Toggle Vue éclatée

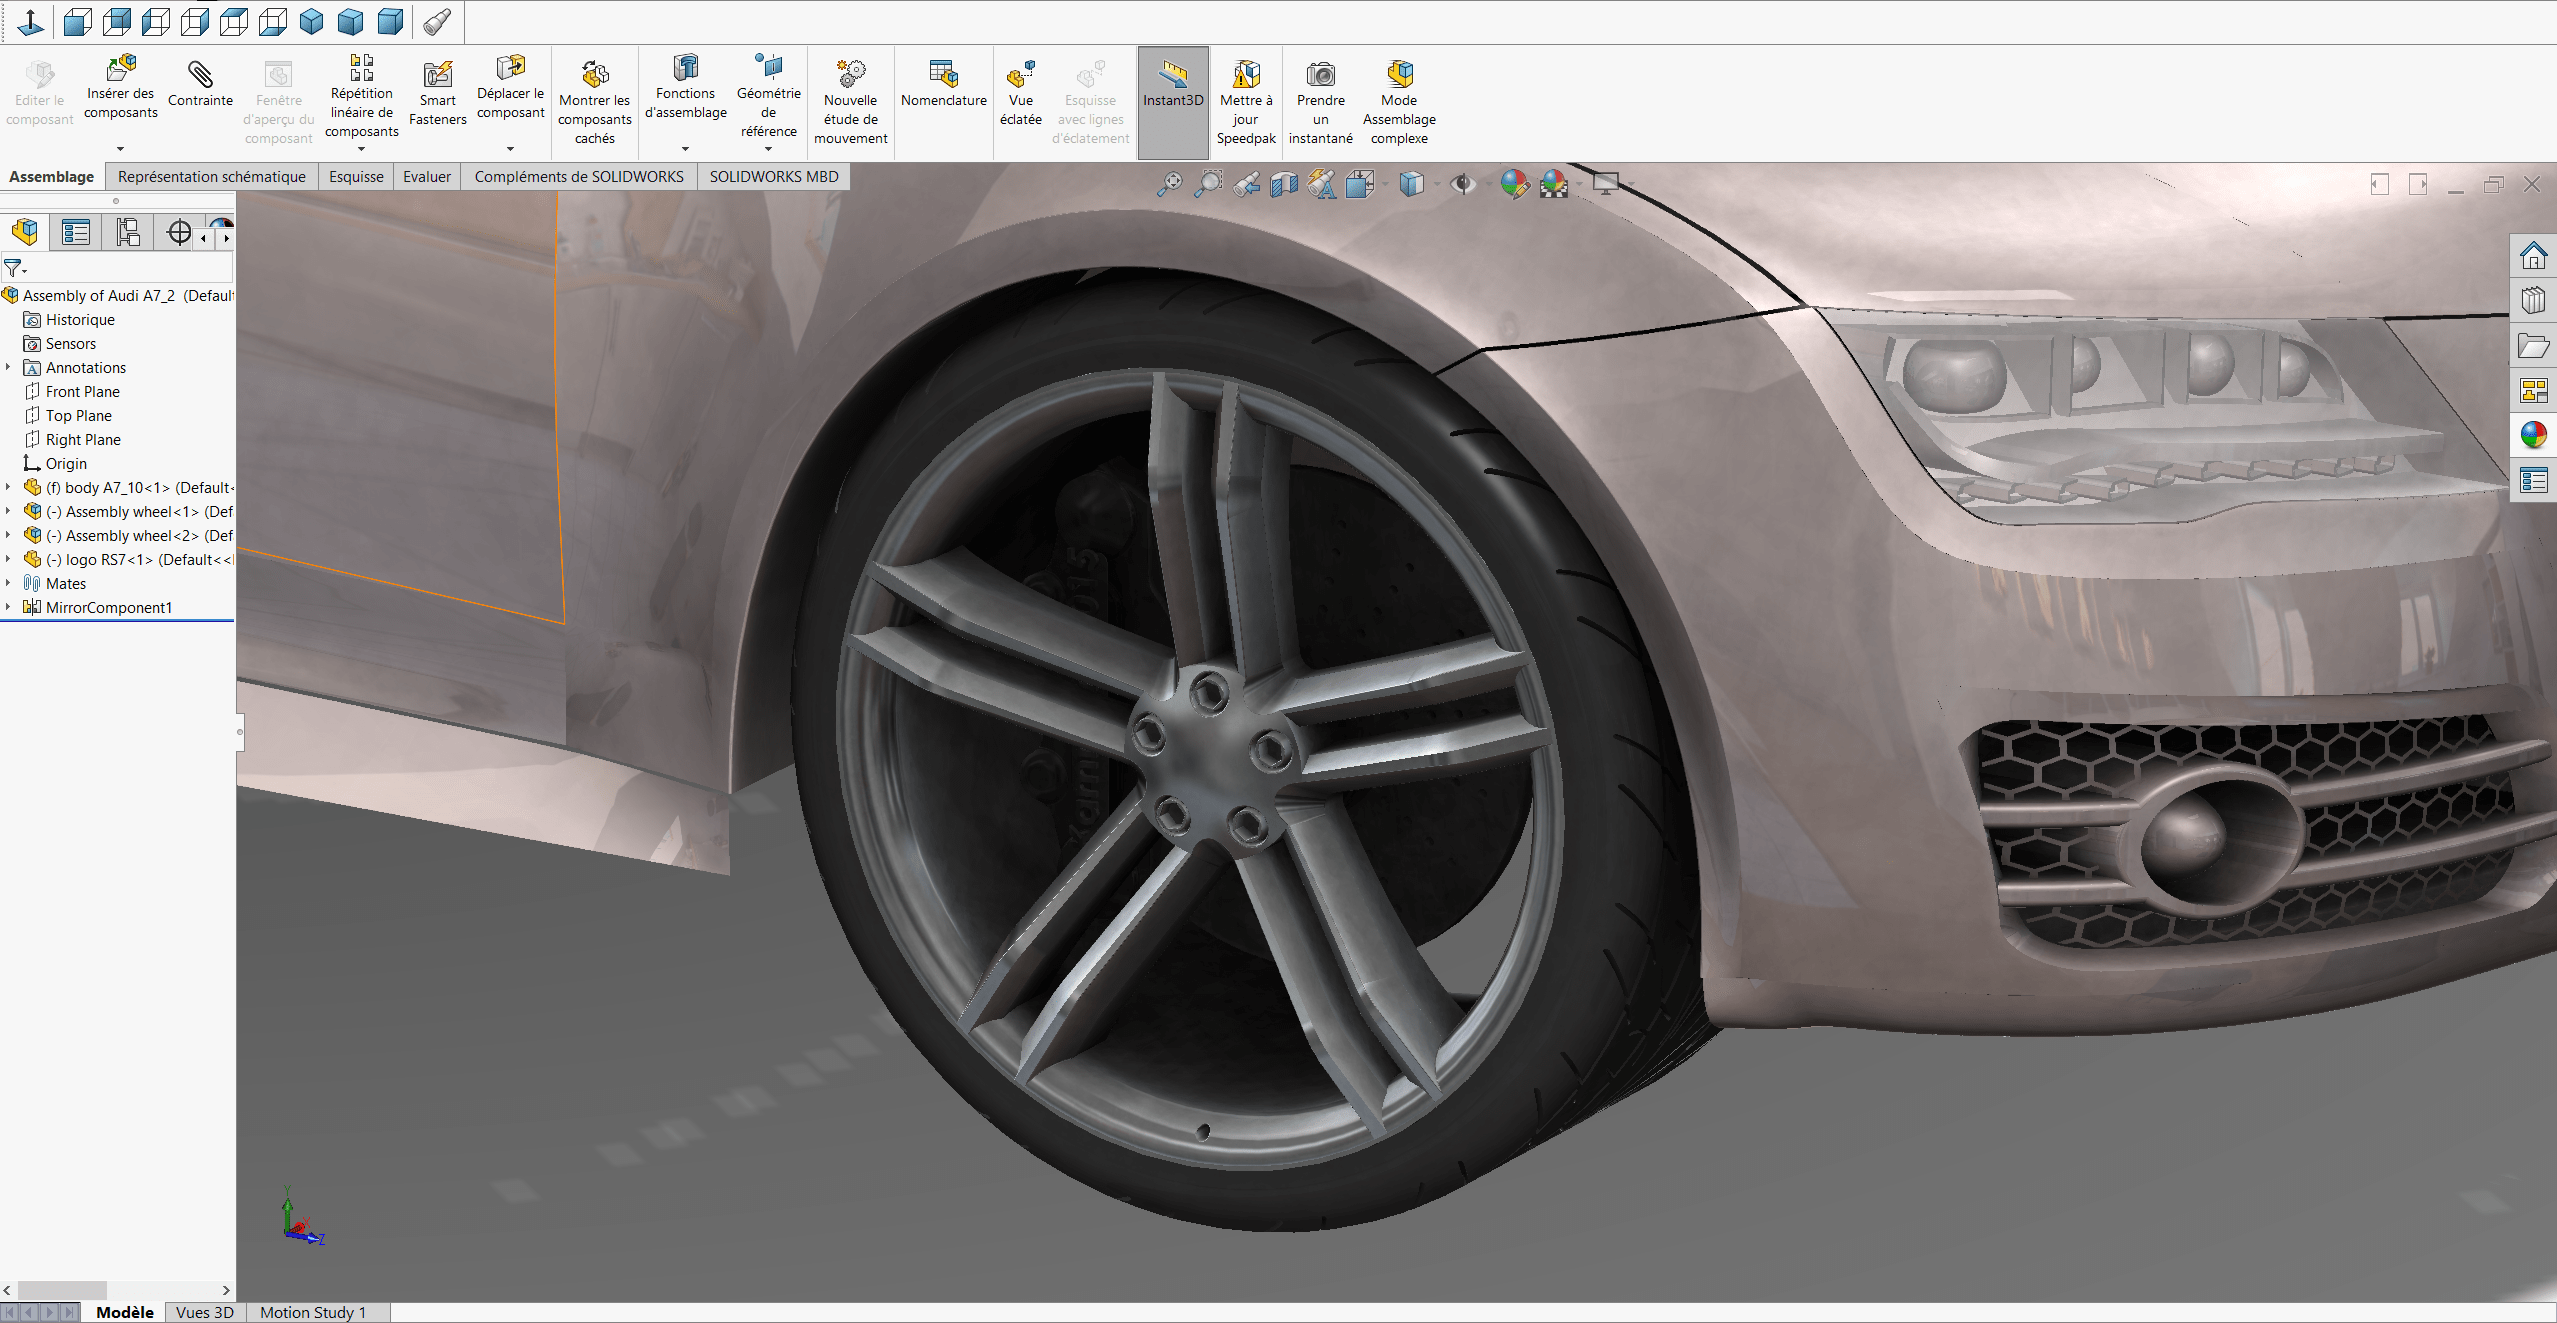(1021, 92)
